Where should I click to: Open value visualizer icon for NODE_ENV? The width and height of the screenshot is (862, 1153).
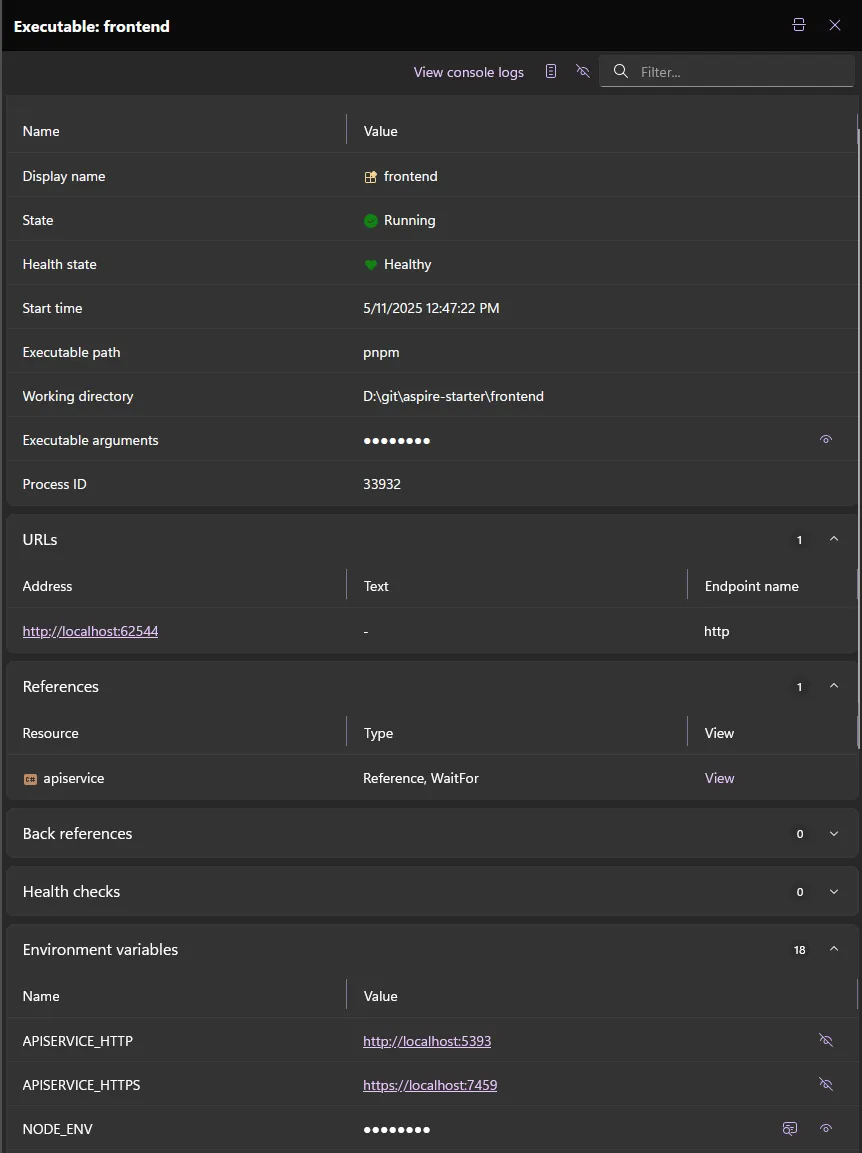point(789,1128)
